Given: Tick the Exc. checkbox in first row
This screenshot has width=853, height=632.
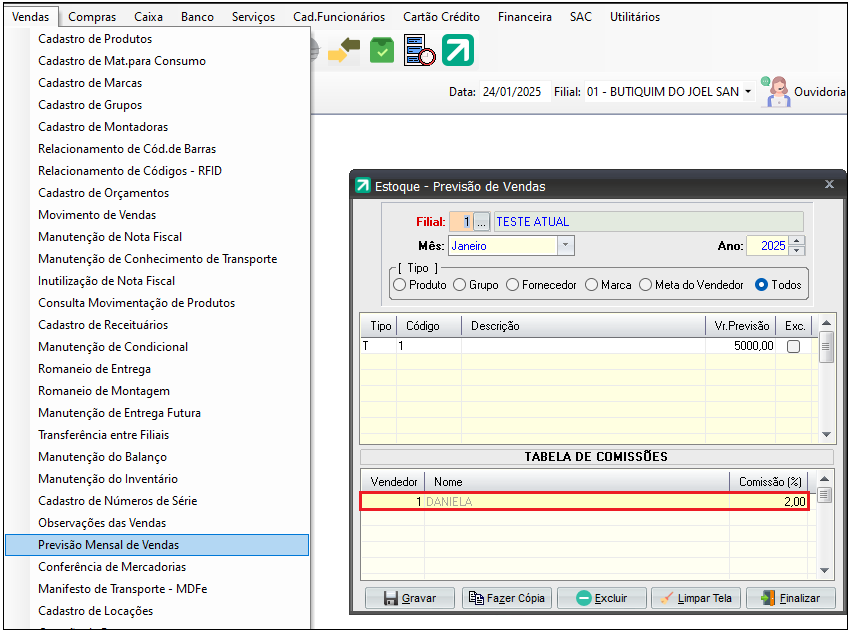Looking at the screenshot, I should click(793, 346).
